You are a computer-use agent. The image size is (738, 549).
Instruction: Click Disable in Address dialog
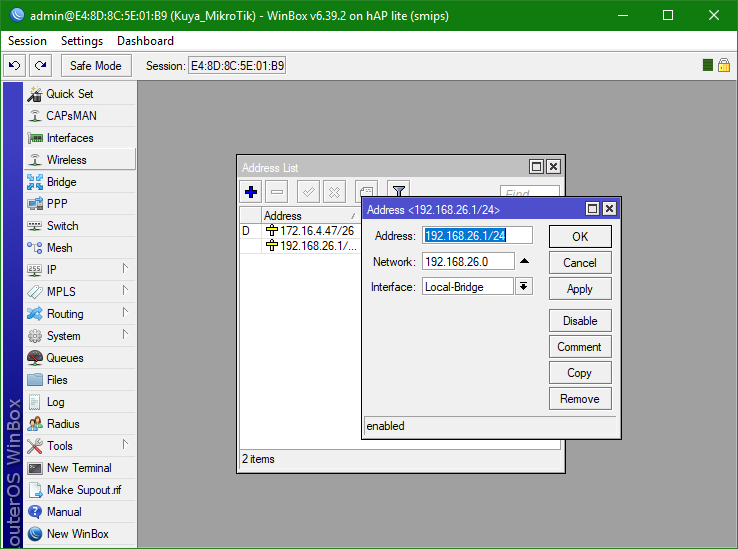coord(580,321)
